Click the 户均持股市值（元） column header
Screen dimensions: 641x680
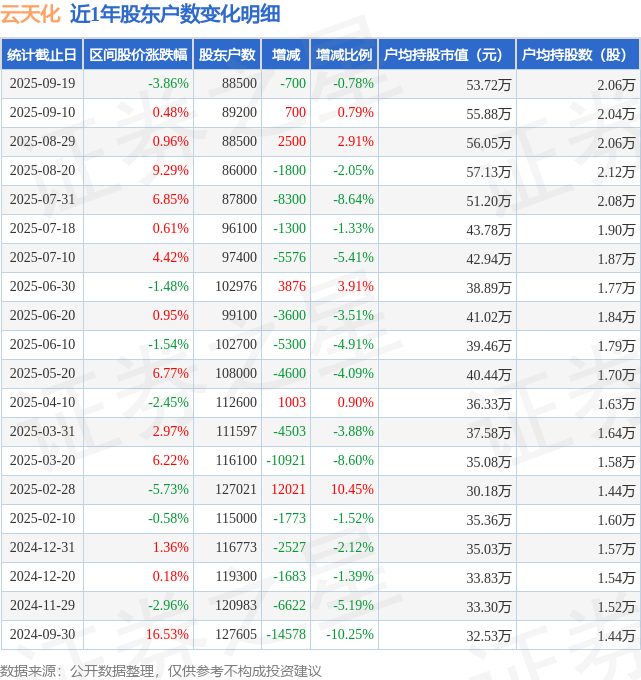[x=446, y=55]
